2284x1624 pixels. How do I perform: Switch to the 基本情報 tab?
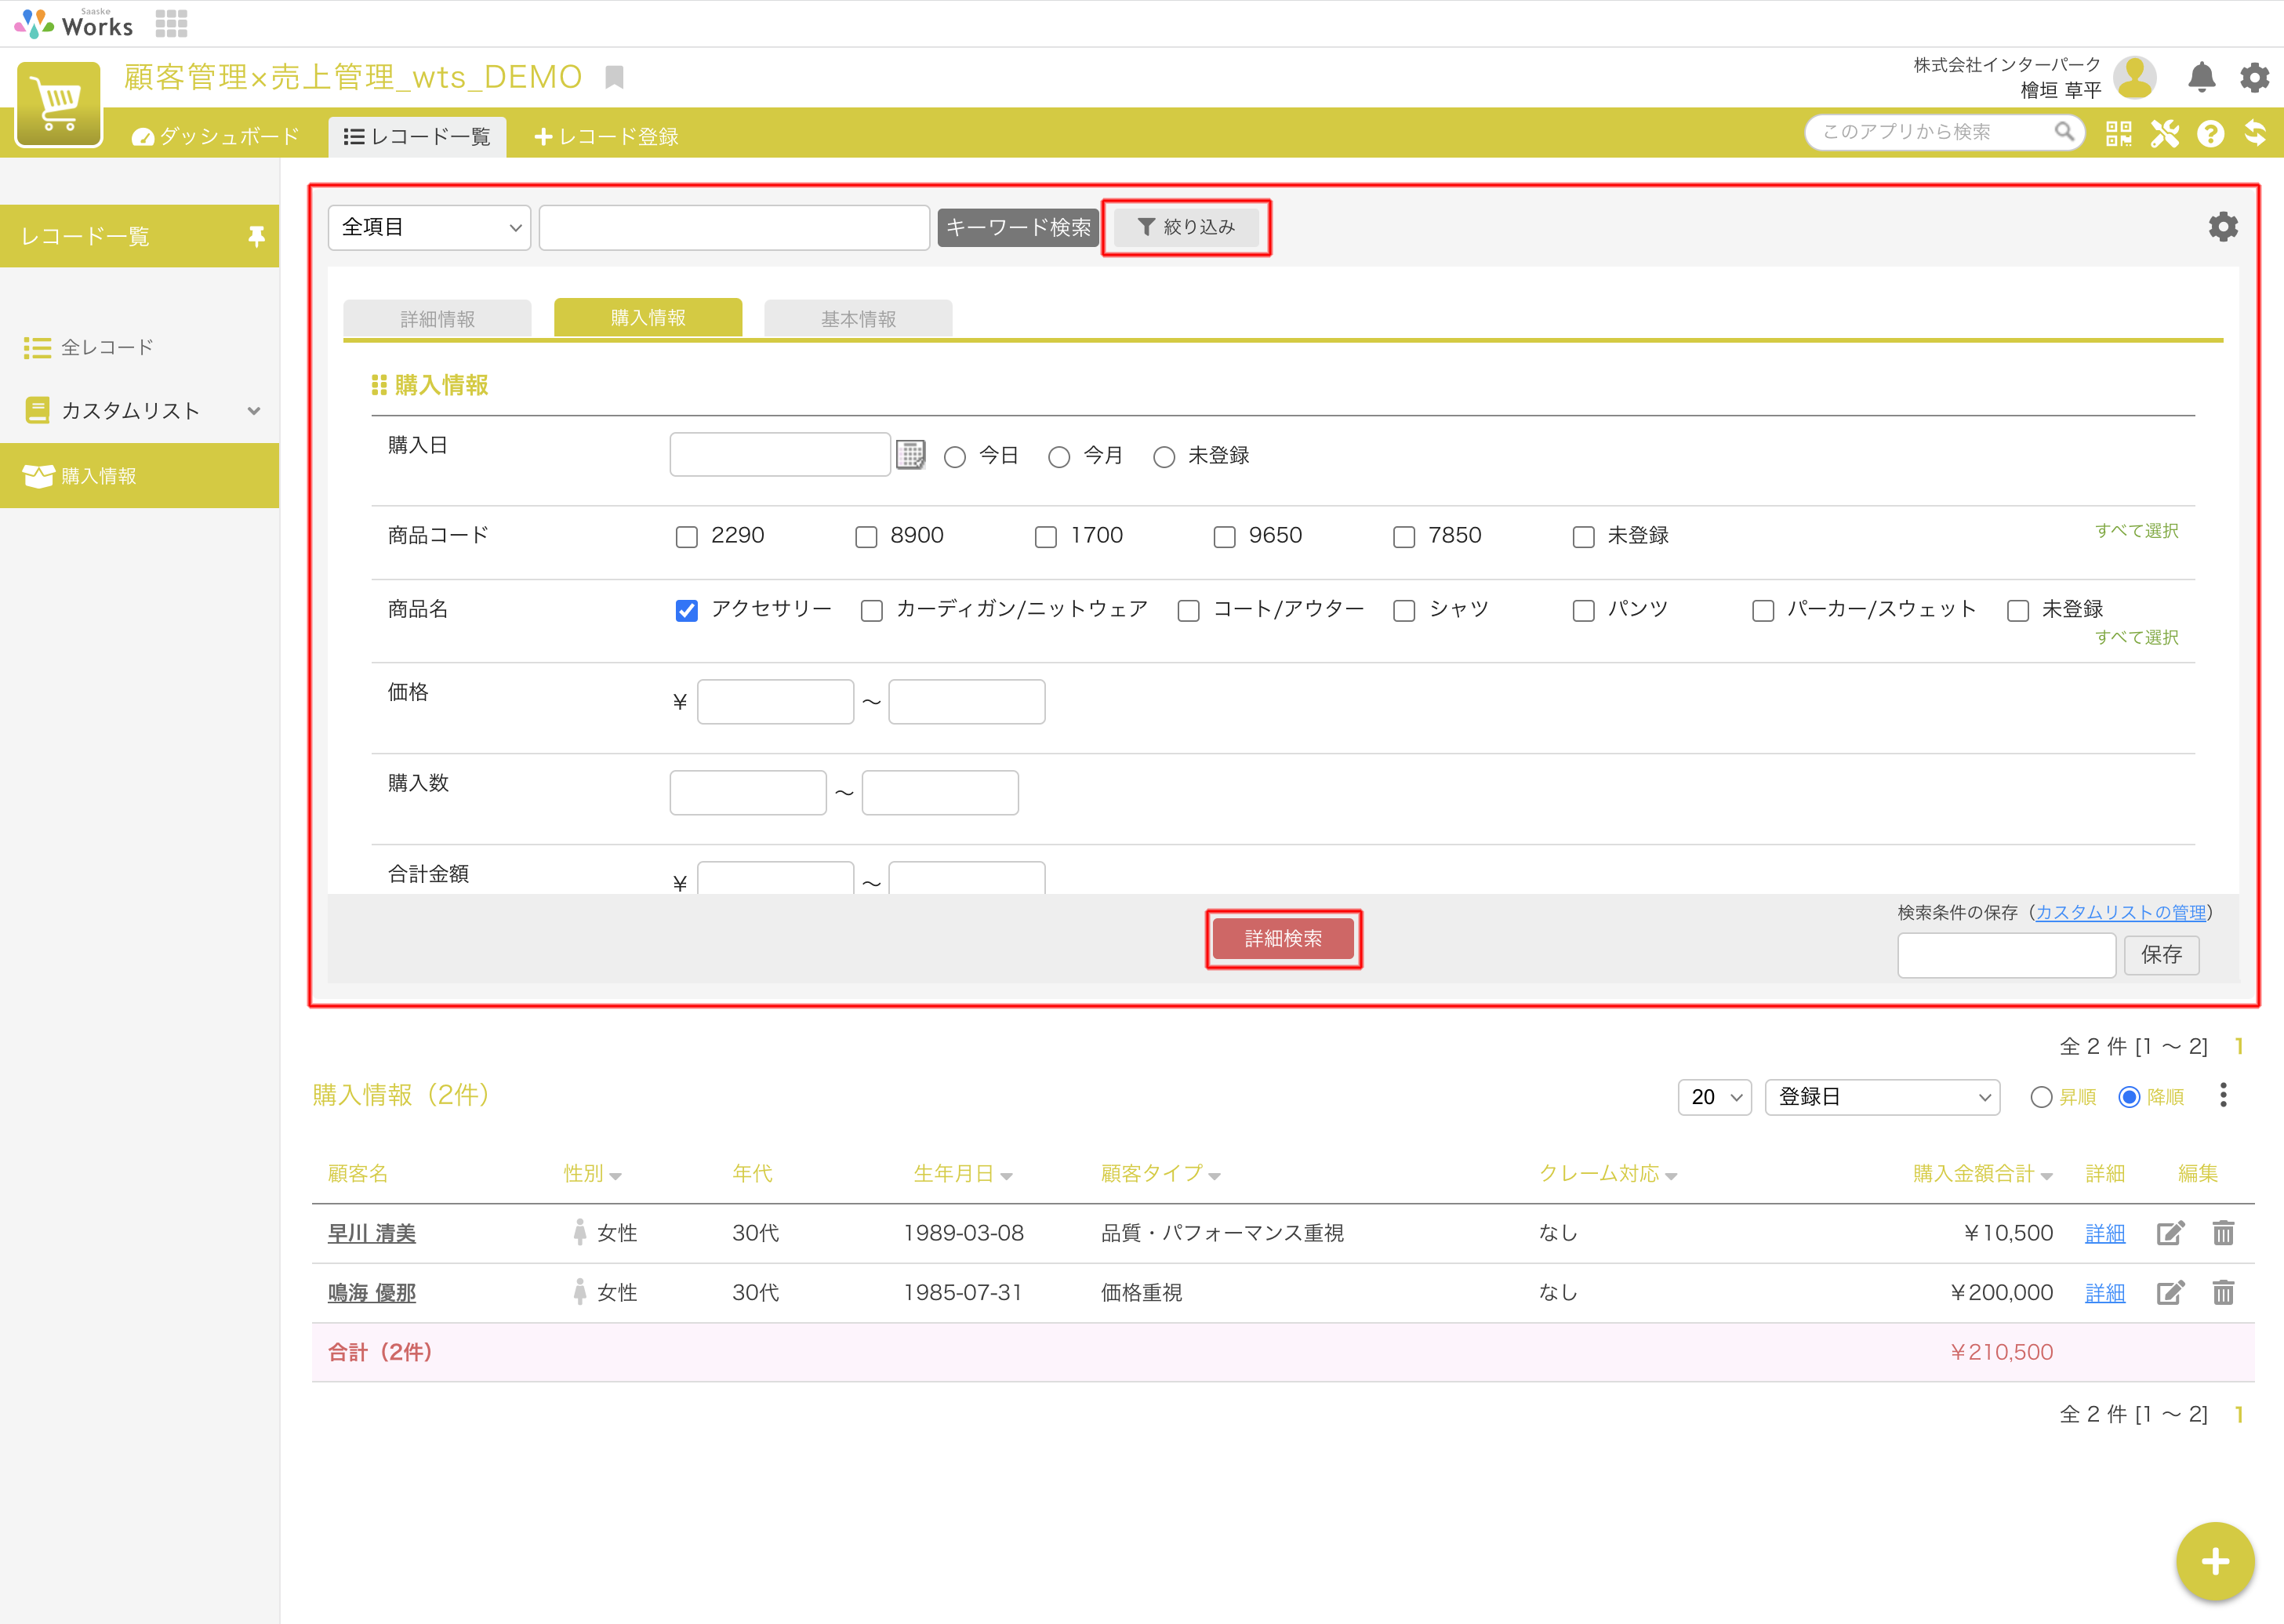(x=858, y=318)
